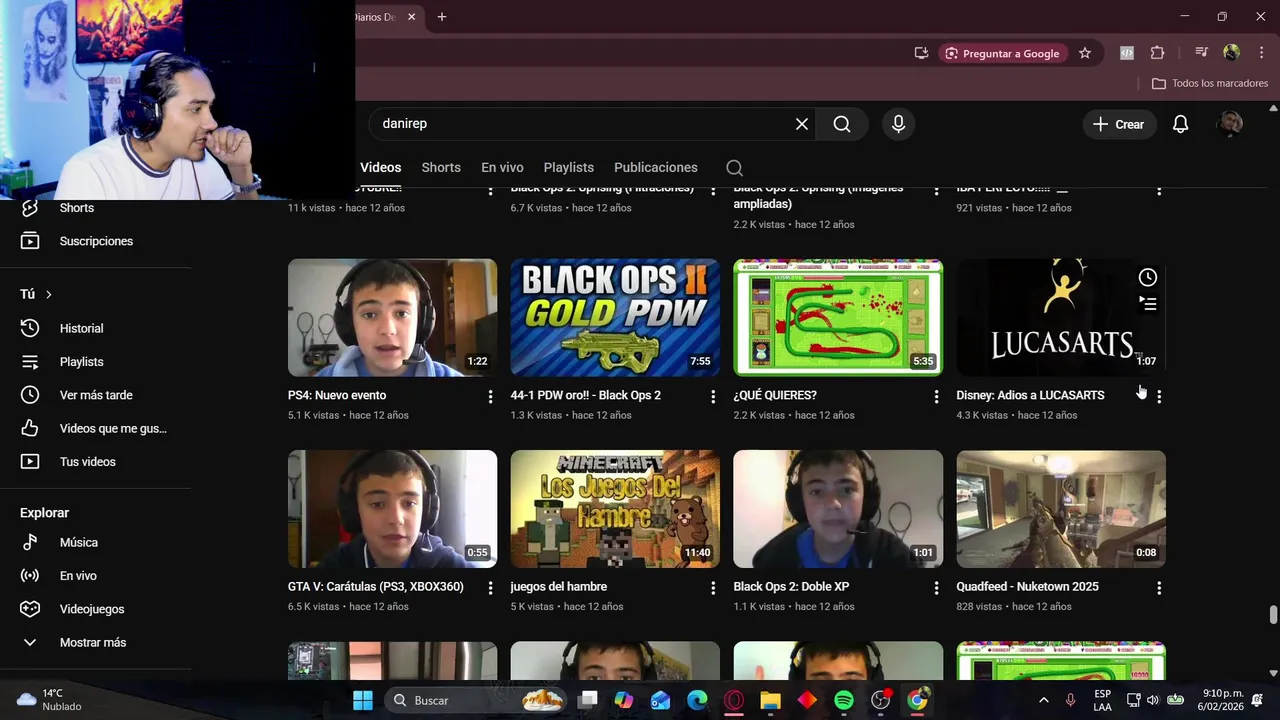
Task: Open options for GTA V: Carátulas video
Action: 490,589
